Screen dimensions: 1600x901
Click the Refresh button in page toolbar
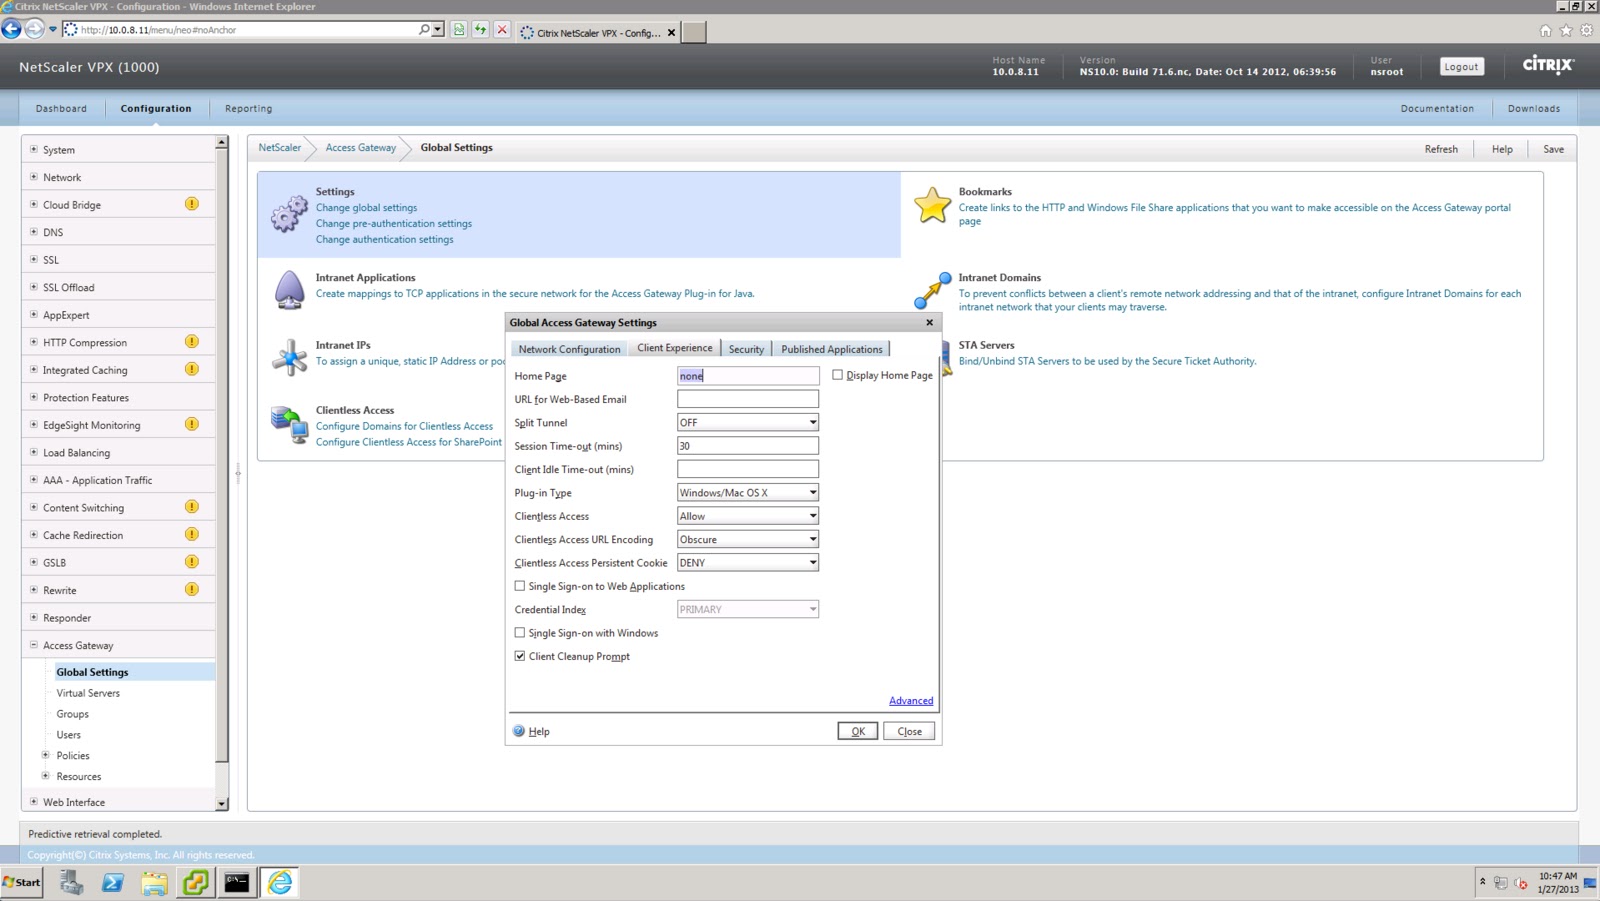pos(1441,149)
